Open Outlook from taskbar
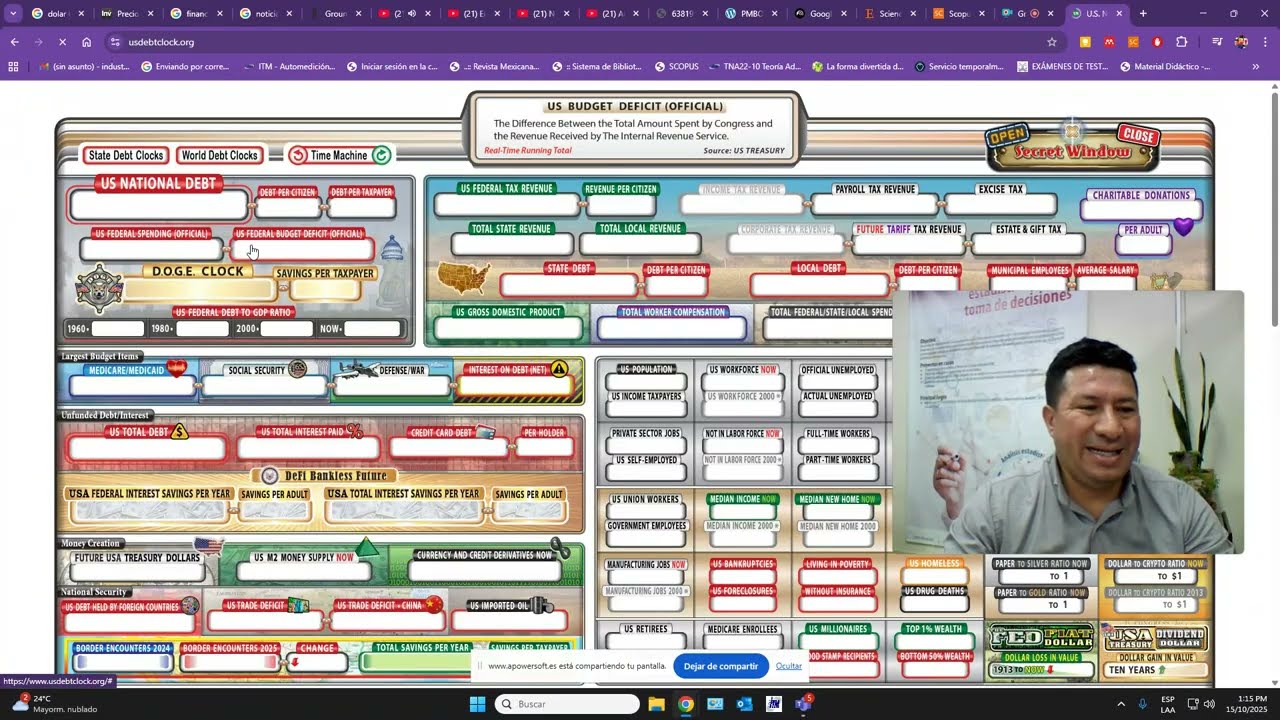The width and height of the screenshot is (1280, 720). [x=744, y=704]
